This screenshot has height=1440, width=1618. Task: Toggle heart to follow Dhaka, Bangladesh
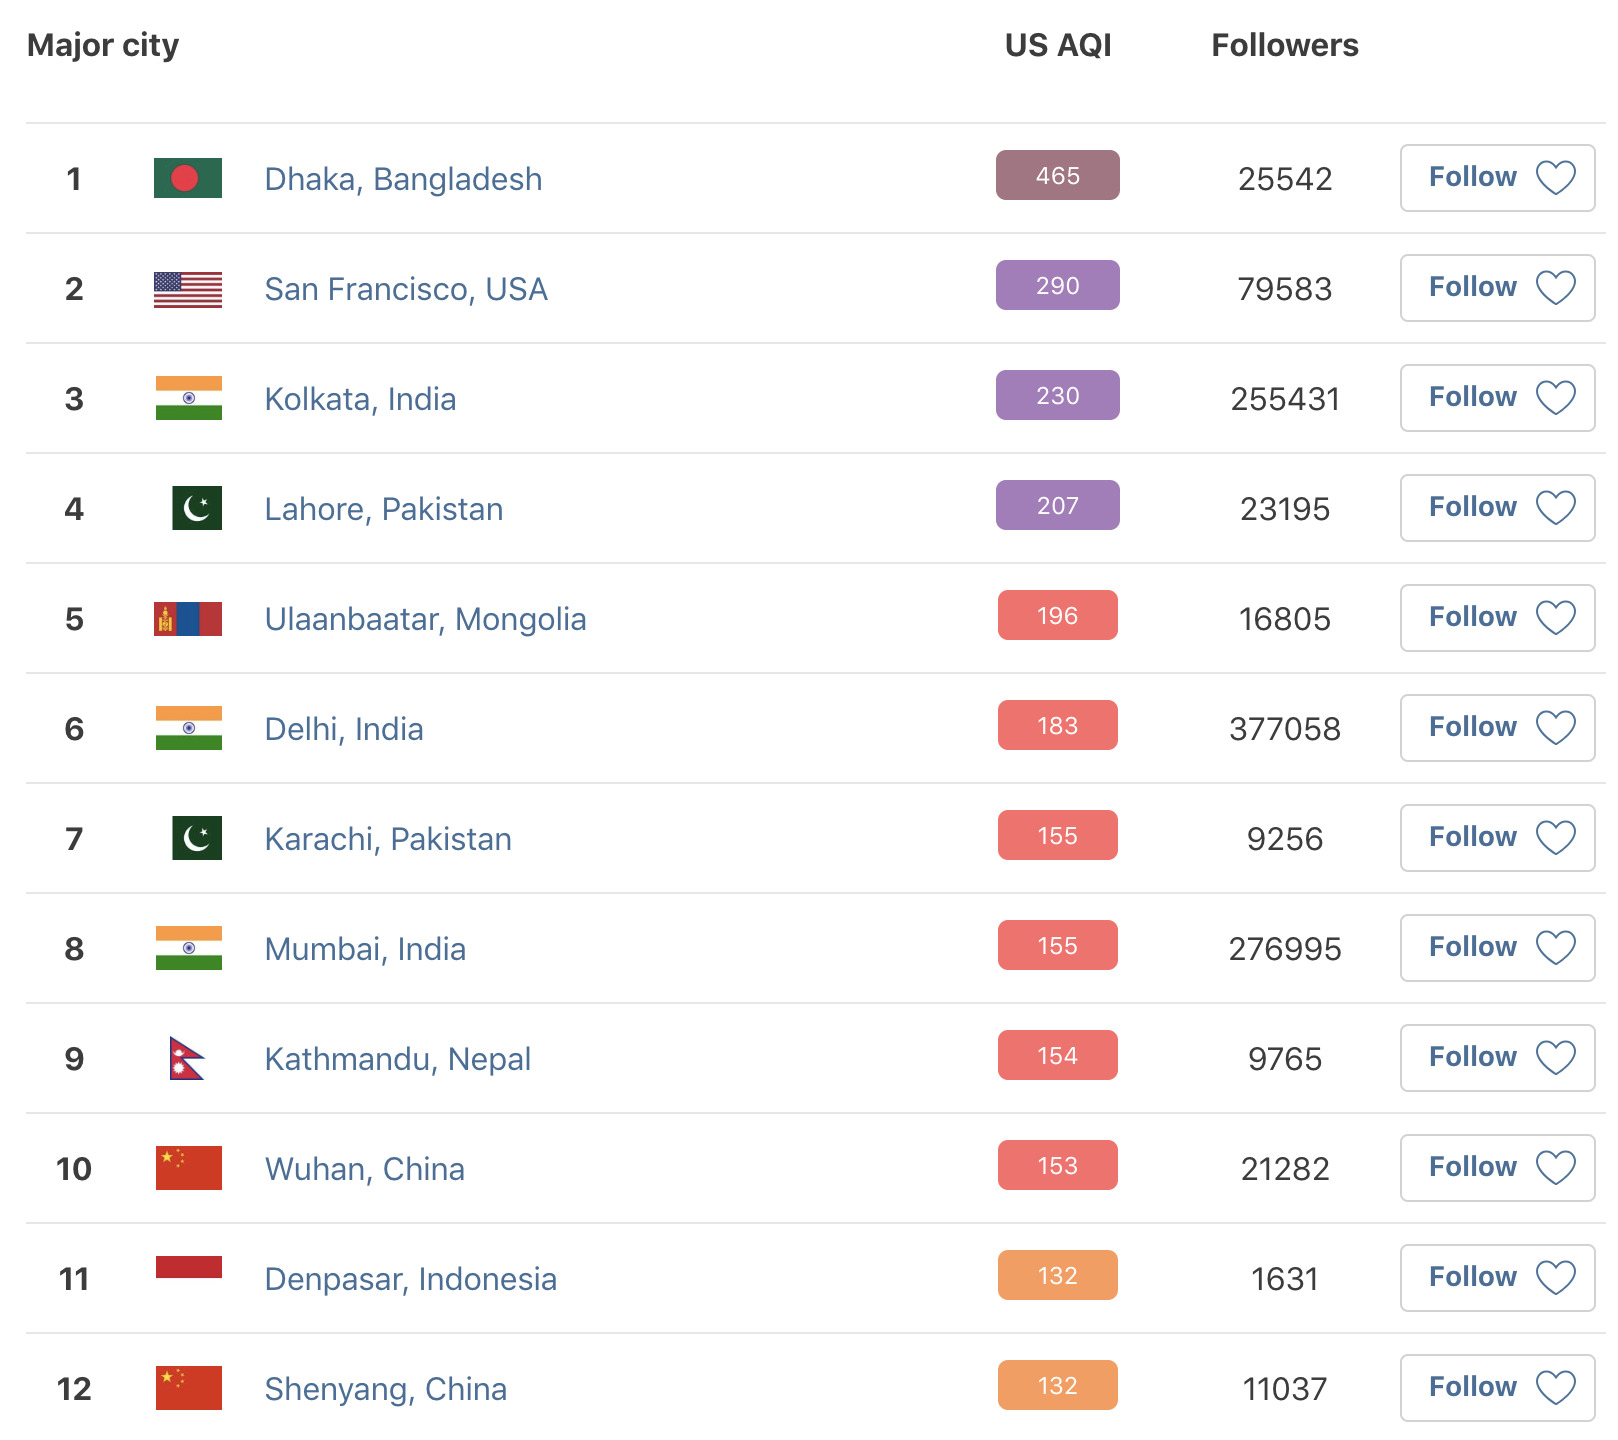[x=1555, y=178]
